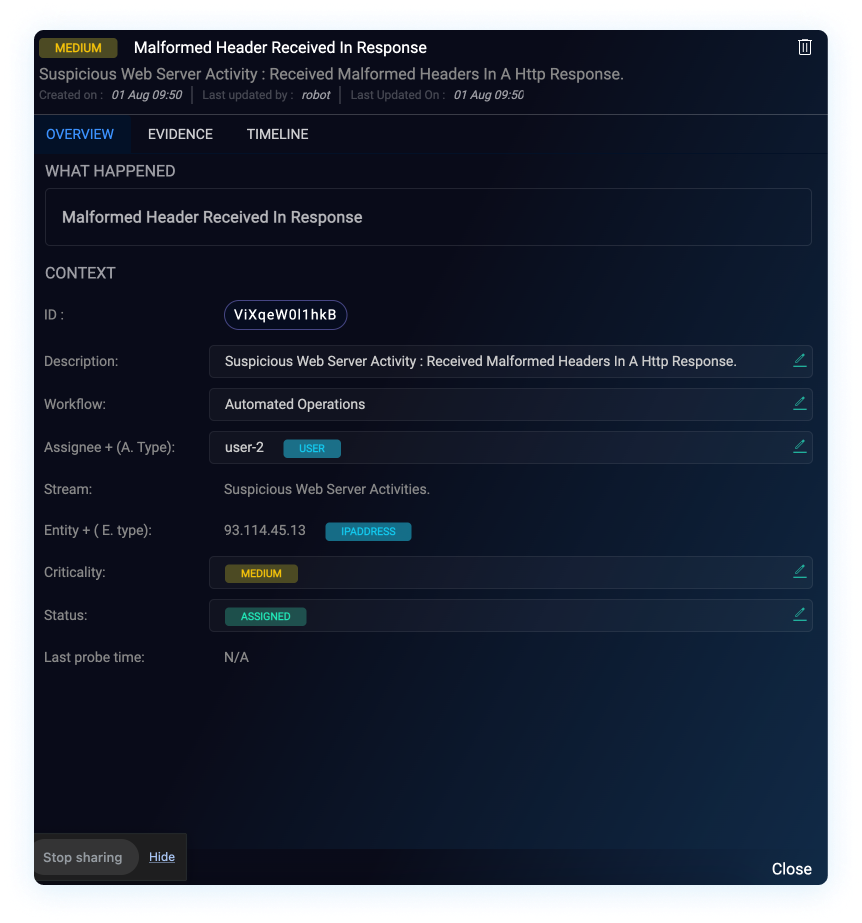Click the MEDIUM badge in Criticality field

[261, 574]
